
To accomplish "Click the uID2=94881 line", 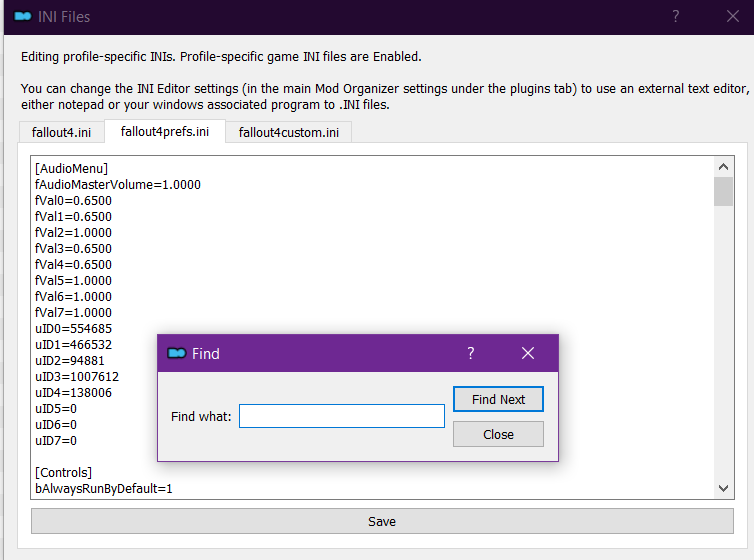I will tap(70, 361).
